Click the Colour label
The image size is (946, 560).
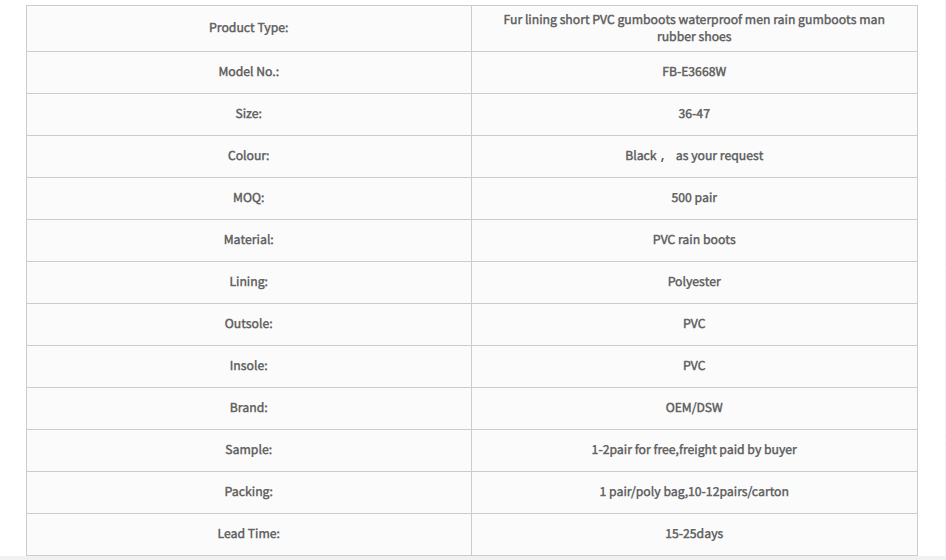249,156
